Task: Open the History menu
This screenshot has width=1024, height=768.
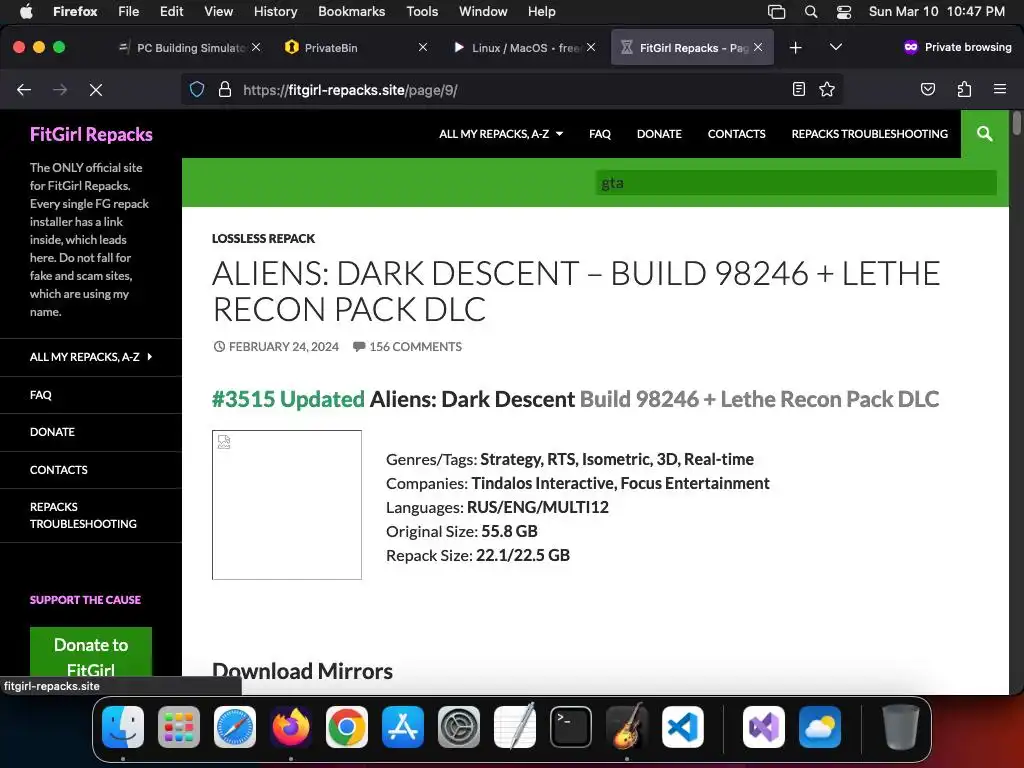Action: [x=275, y=11]
